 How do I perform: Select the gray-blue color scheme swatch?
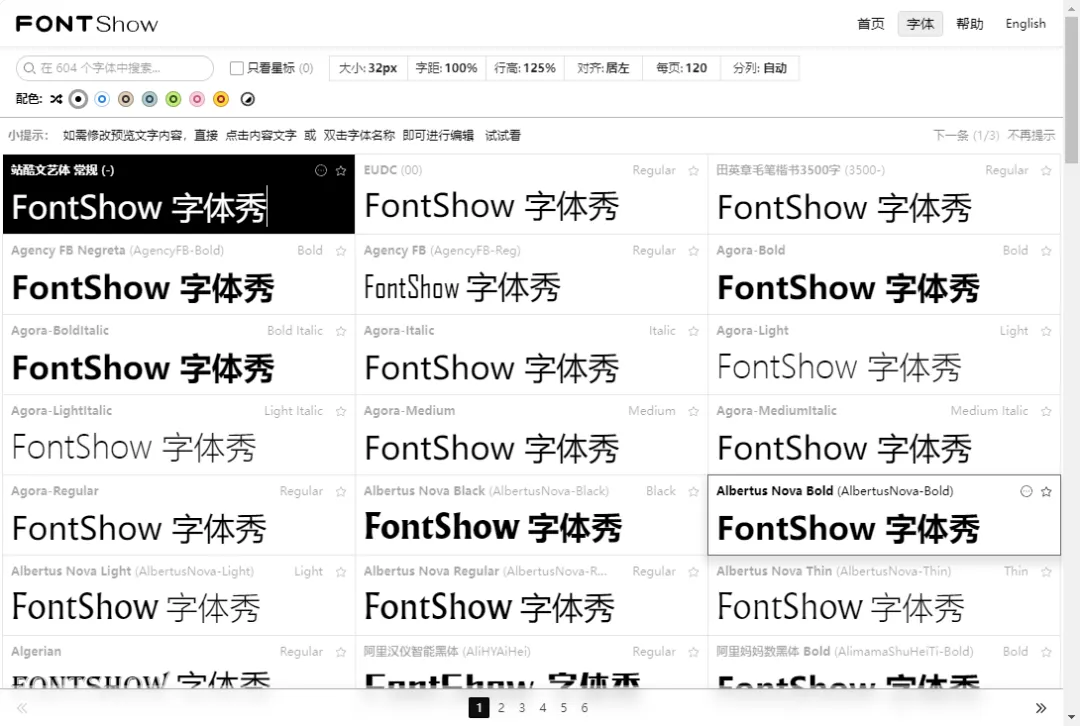[149, 99]
